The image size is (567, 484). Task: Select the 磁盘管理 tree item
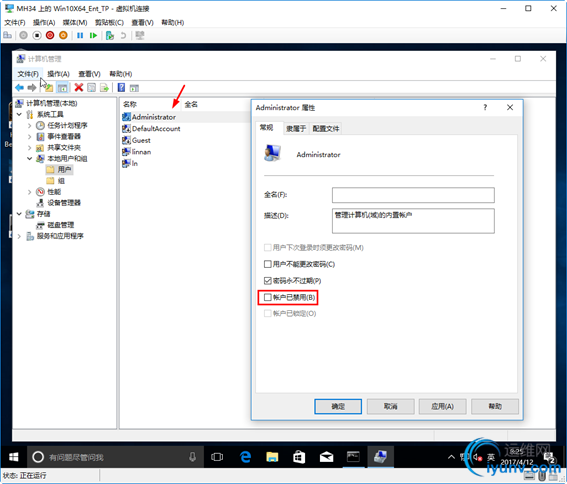(61, 225)
